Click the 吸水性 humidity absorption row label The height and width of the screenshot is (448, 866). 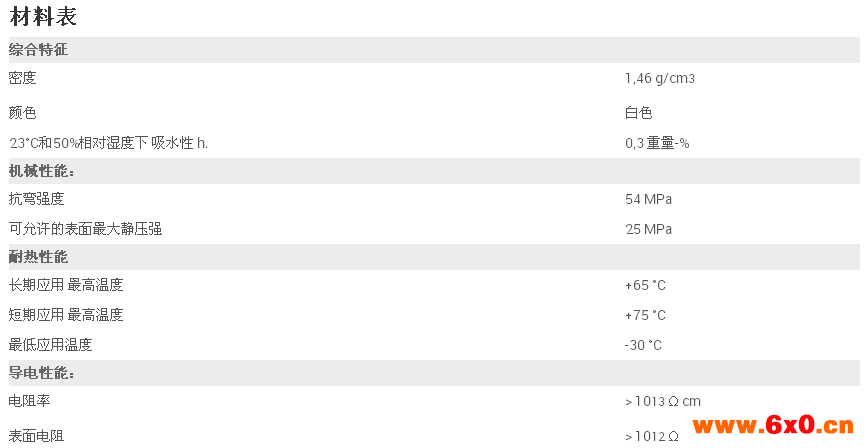(x=108, y=143)
